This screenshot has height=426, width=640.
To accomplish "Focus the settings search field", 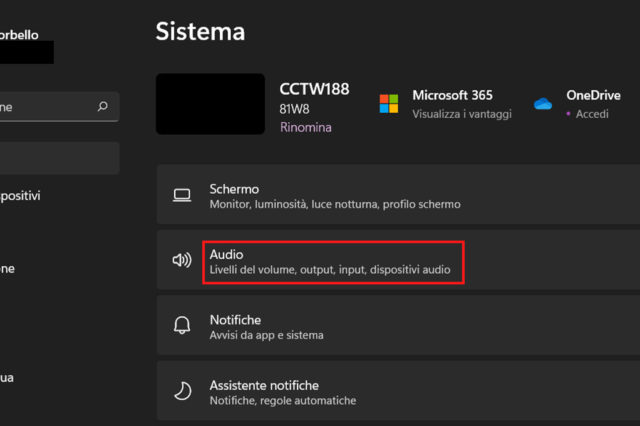I will coord(45,106).
